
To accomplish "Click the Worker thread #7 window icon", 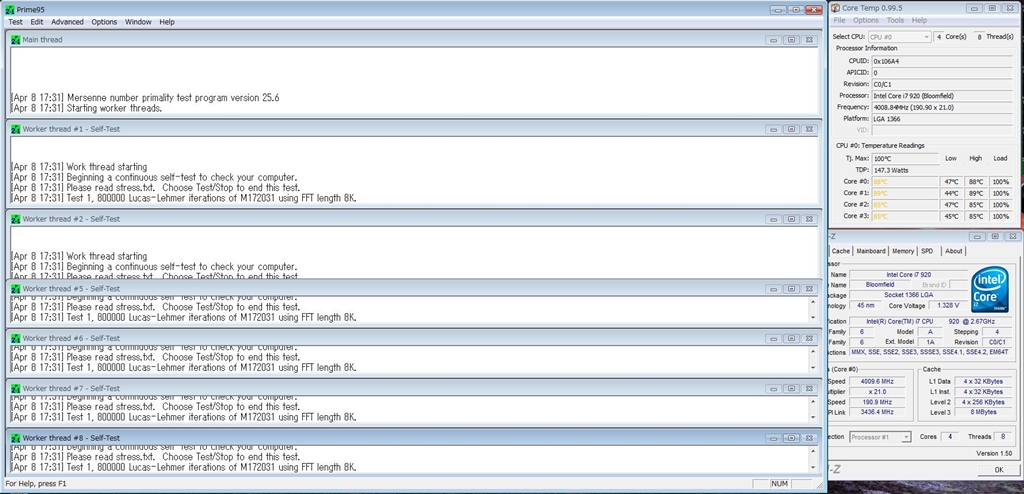I will point(16,389).
